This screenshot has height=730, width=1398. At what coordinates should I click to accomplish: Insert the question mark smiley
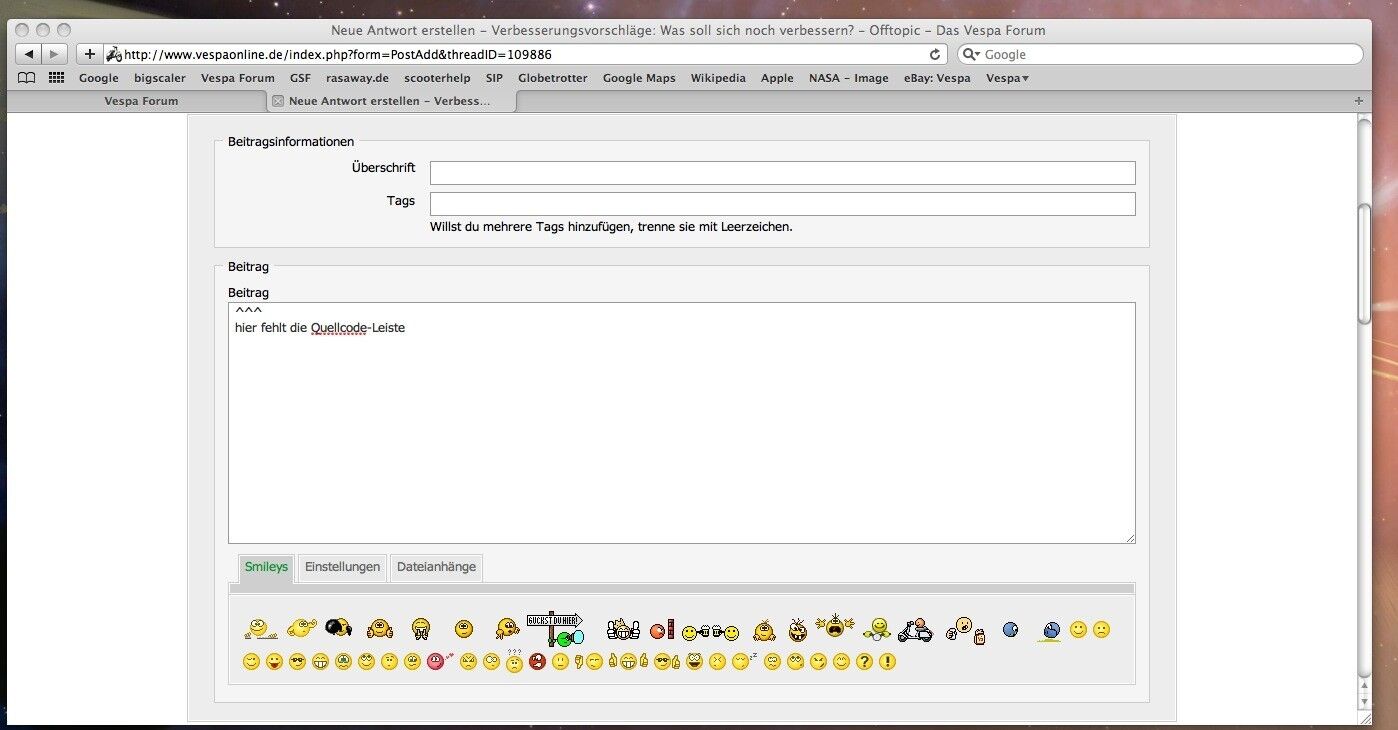pyautogui.click(x=865, y=662)
